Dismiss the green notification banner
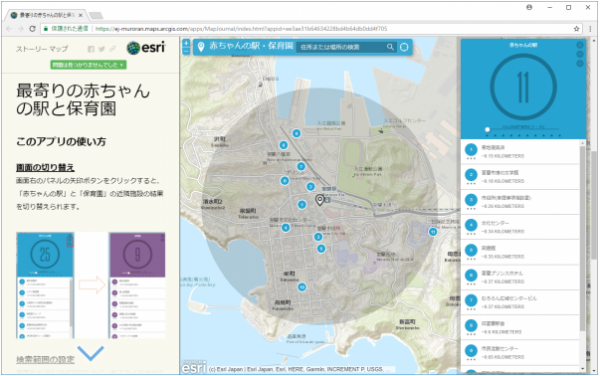Image resolution: width=600 pixels, height=376 pixels. click(x=121, y=65)
